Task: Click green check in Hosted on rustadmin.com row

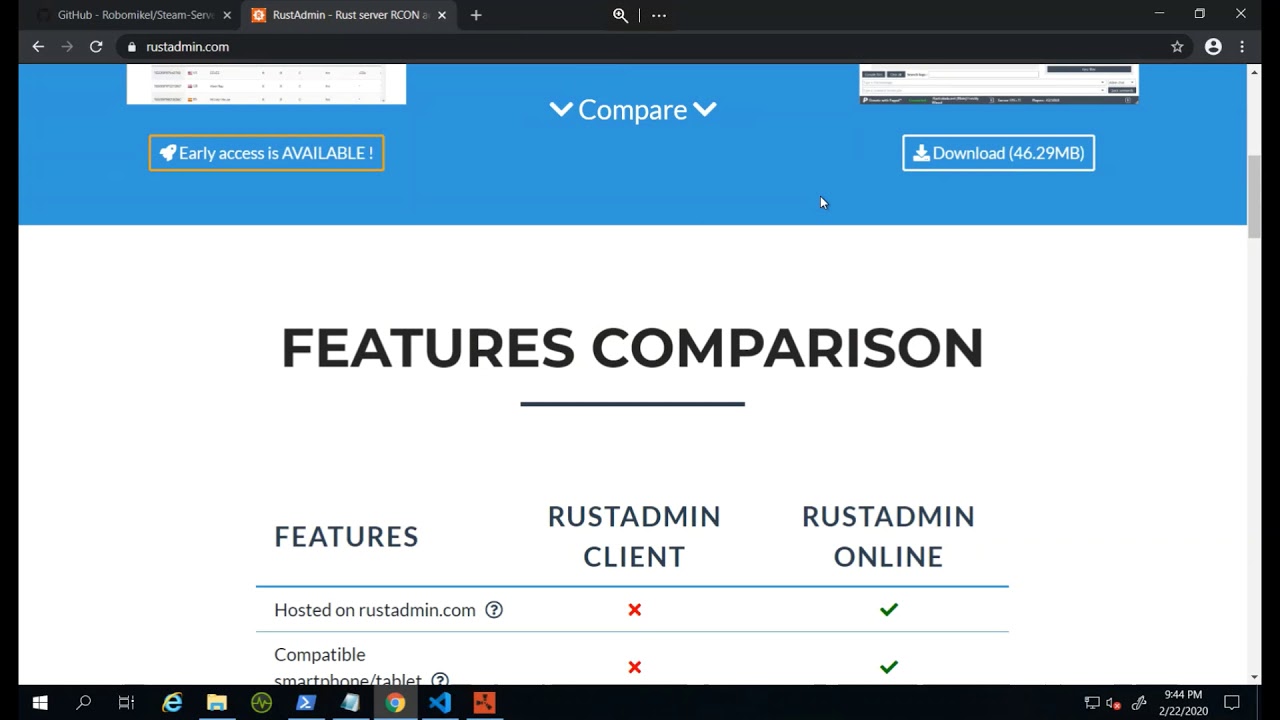Action: pos(888,610)
